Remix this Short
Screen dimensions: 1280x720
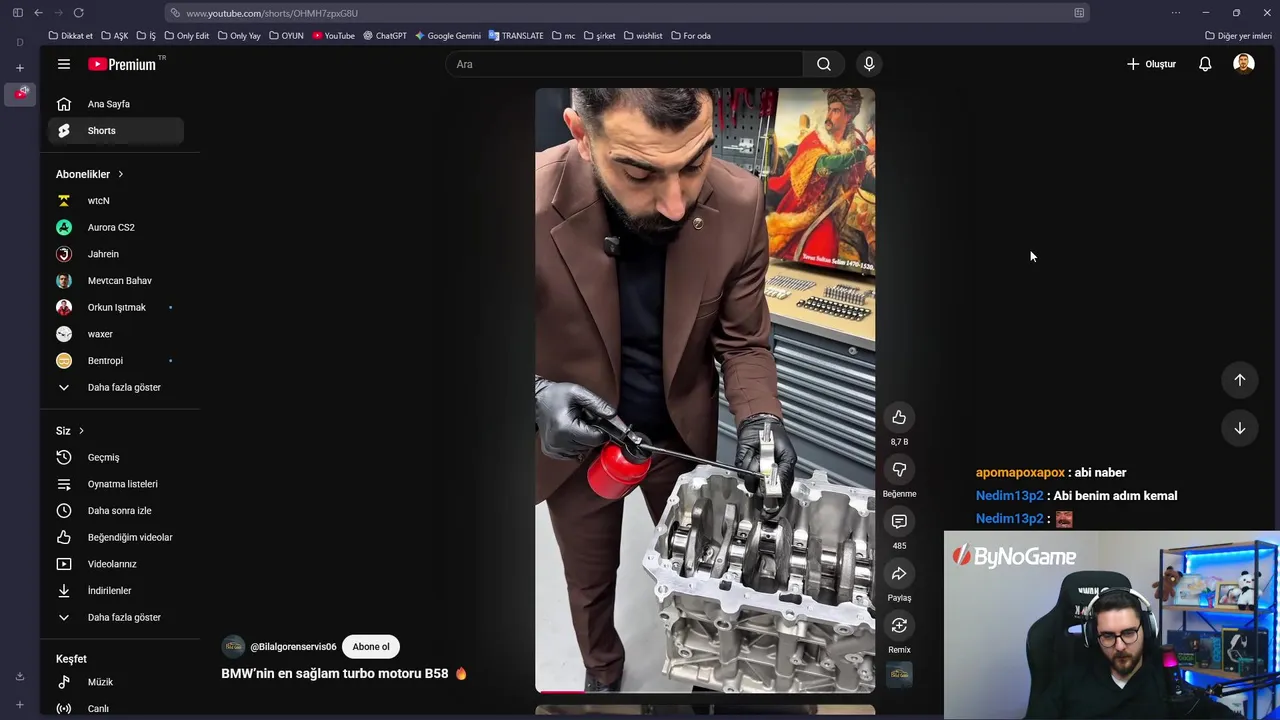(x=899, y=625)
